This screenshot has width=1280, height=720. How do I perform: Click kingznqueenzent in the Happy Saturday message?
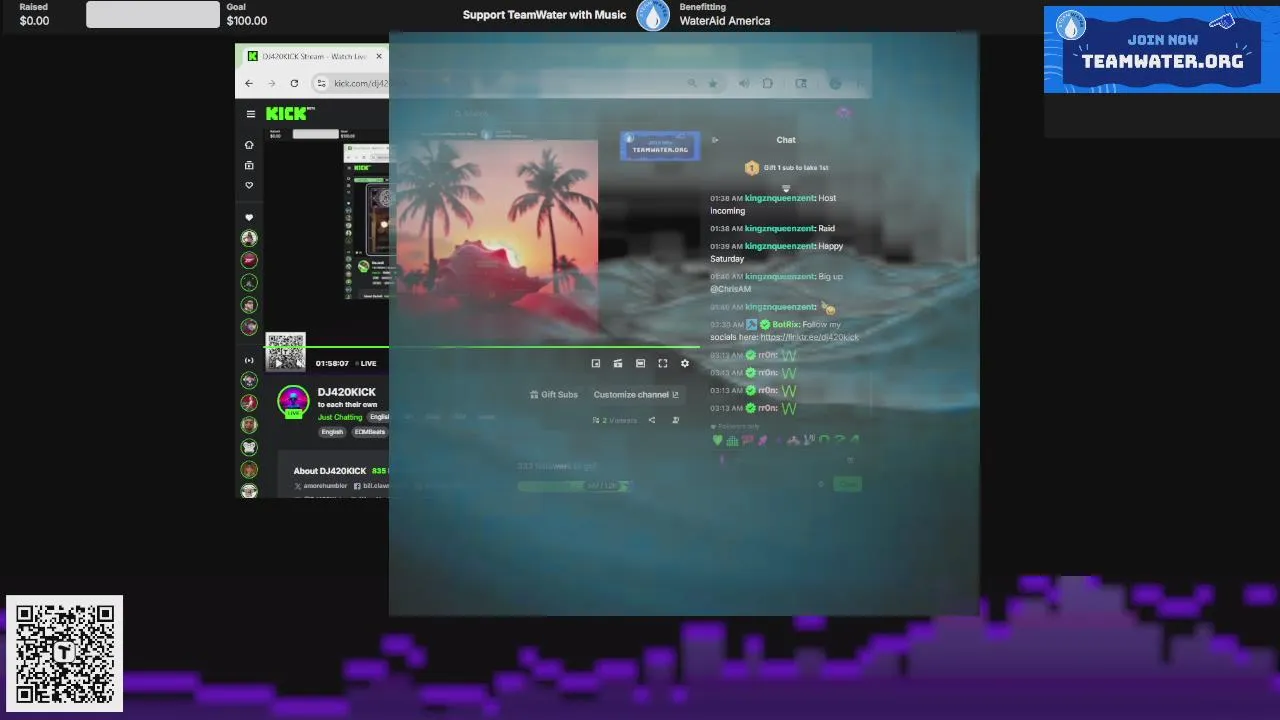pyautogui.click(x=780, y=246)
